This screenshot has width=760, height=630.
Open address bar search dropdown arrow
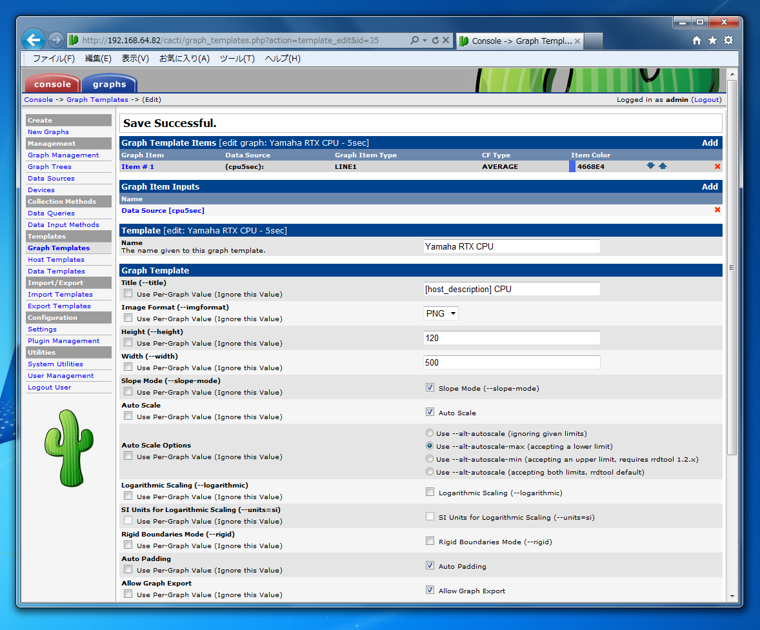coord(425,41)
